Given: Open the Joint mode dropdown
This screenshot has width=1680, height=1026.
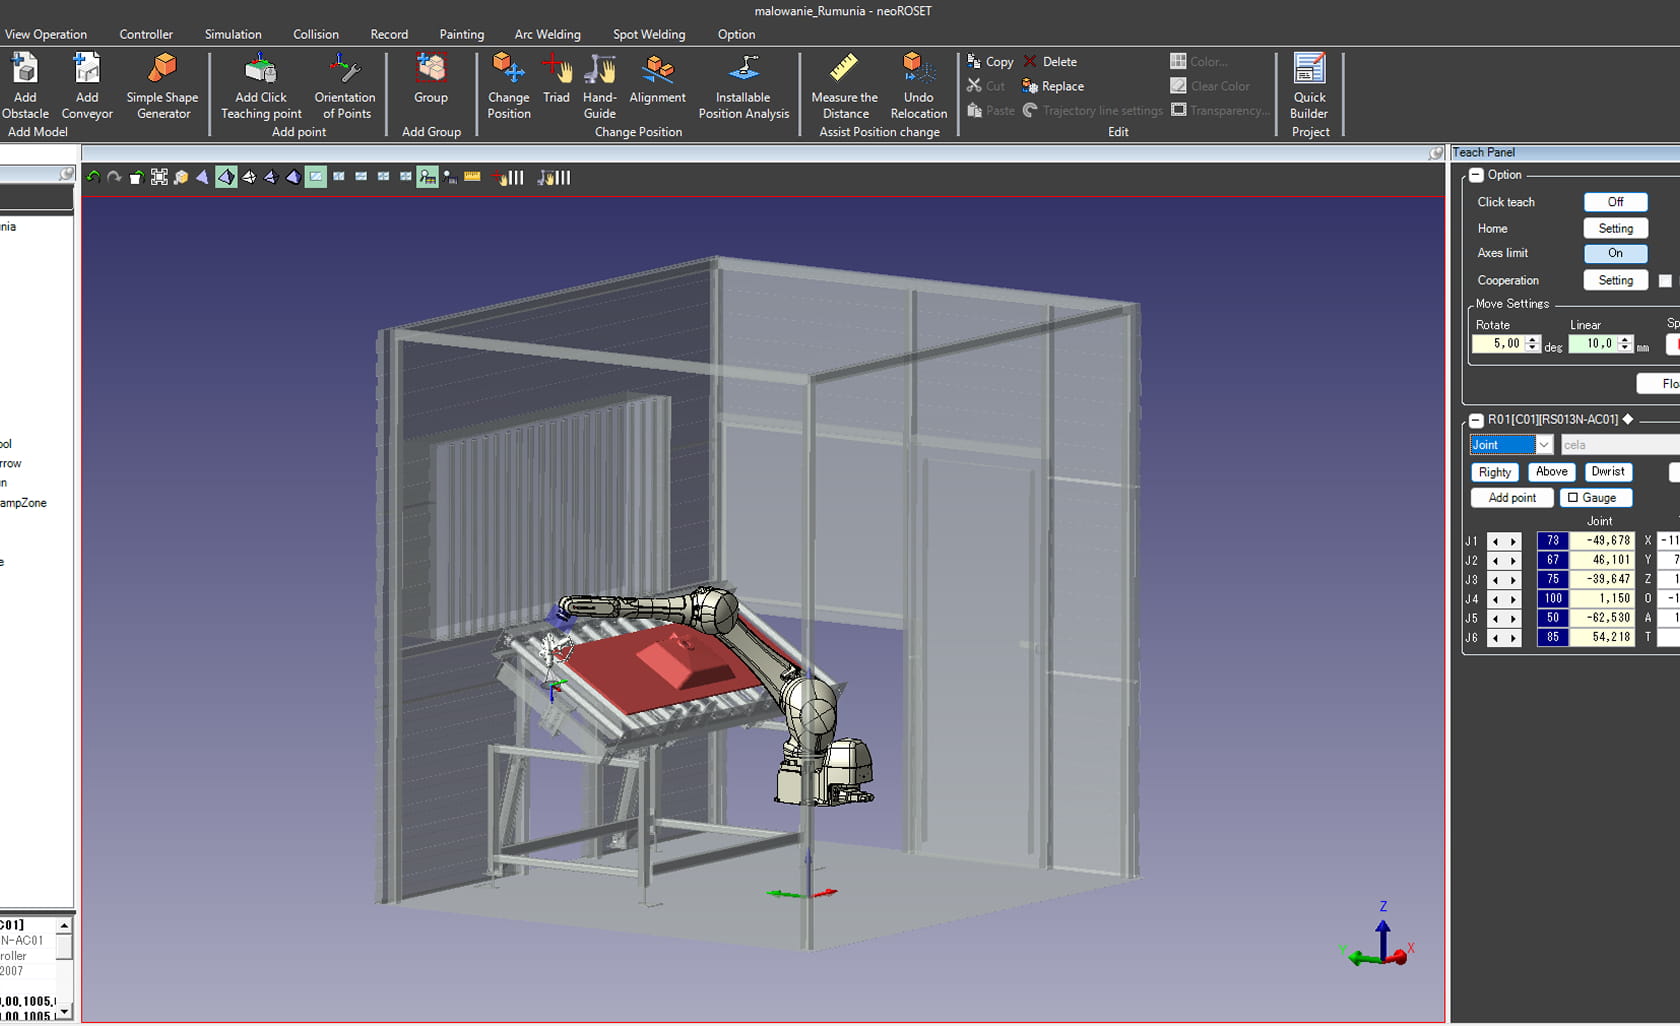Looking at the screenshot, I should (1543, 445).
